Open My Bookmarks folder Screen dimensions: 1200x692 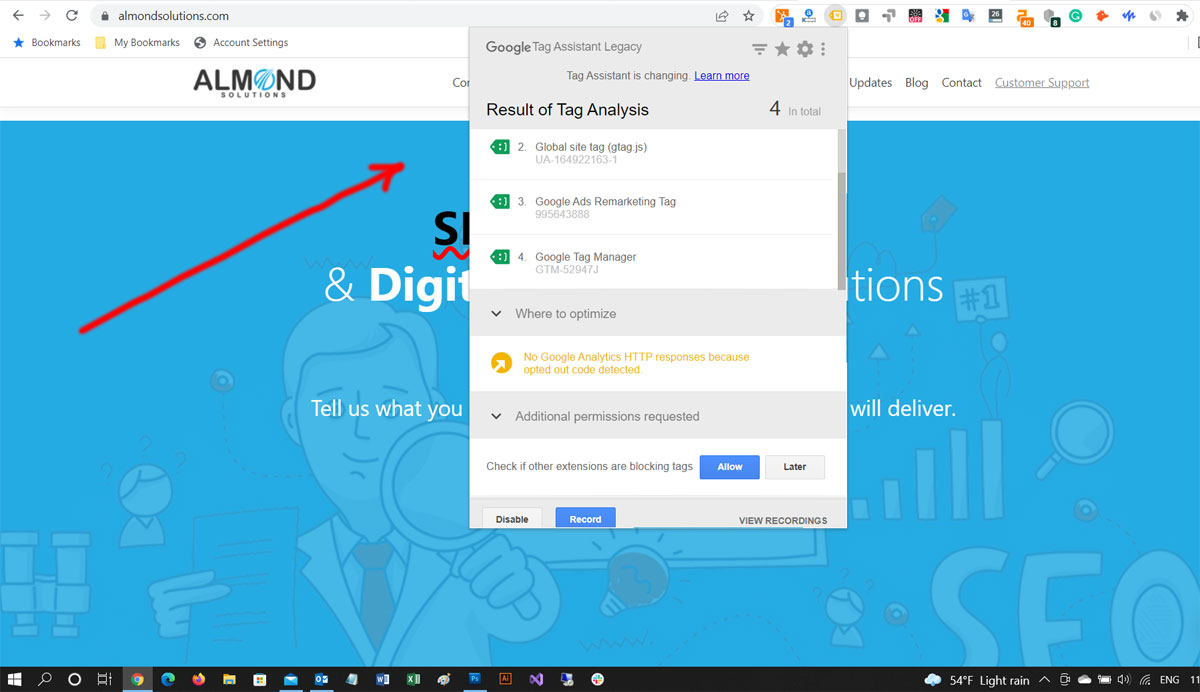click(137, 43)
